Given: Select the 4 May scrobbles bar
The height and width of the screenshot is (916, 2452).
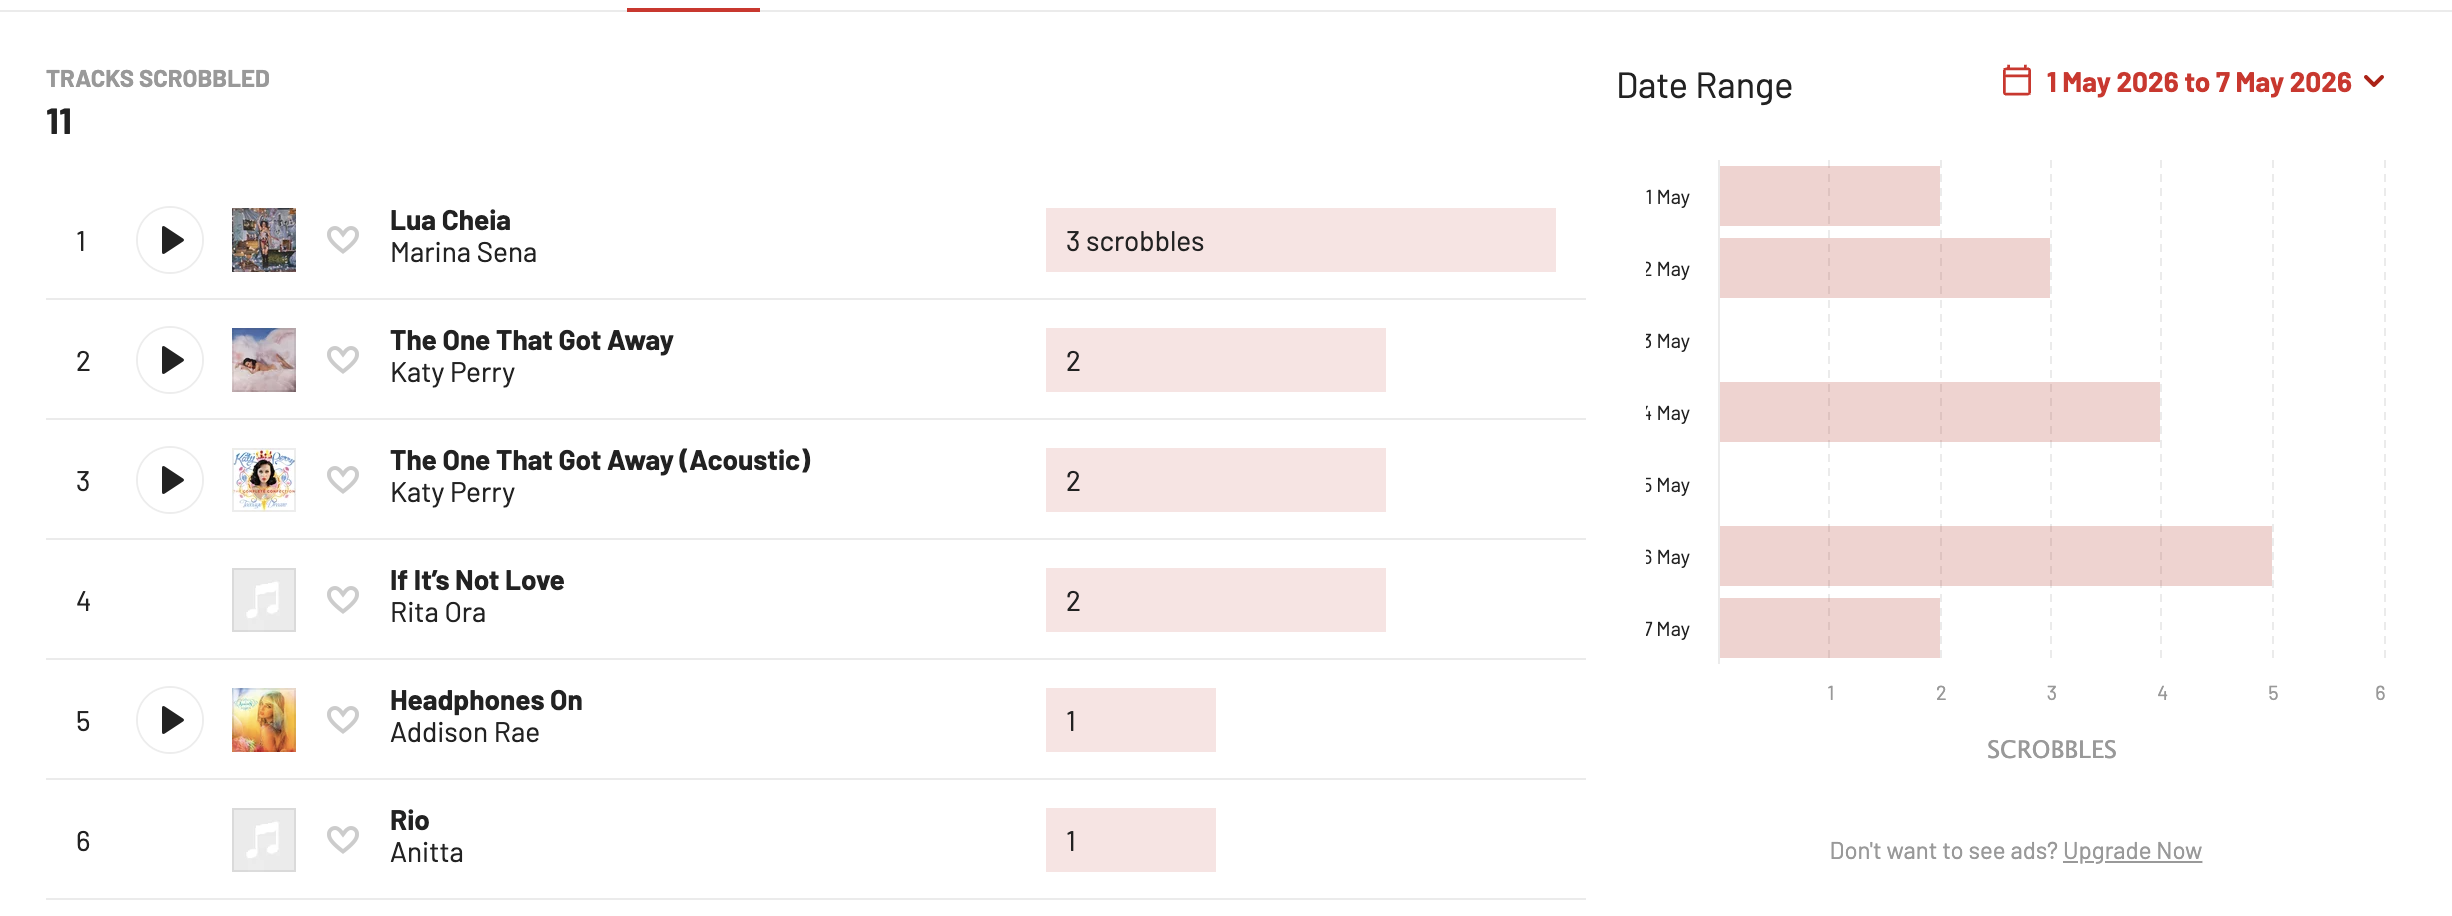Looking at the screenshot, I should [1940, 412].
